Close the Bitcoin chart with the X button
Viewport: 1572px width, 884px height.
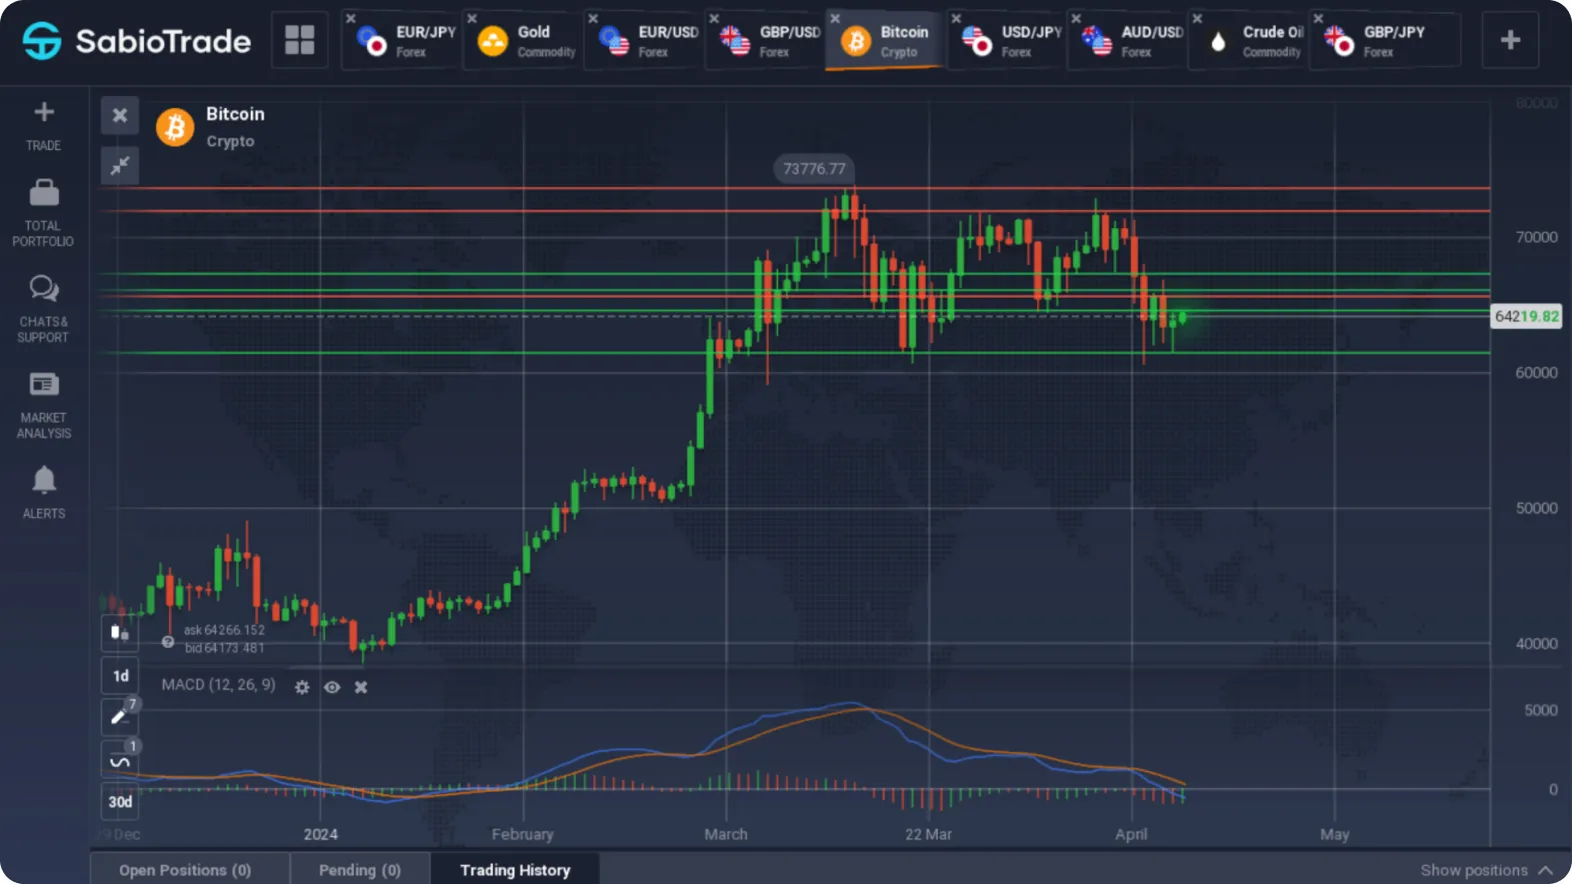[x=120, y=115]
